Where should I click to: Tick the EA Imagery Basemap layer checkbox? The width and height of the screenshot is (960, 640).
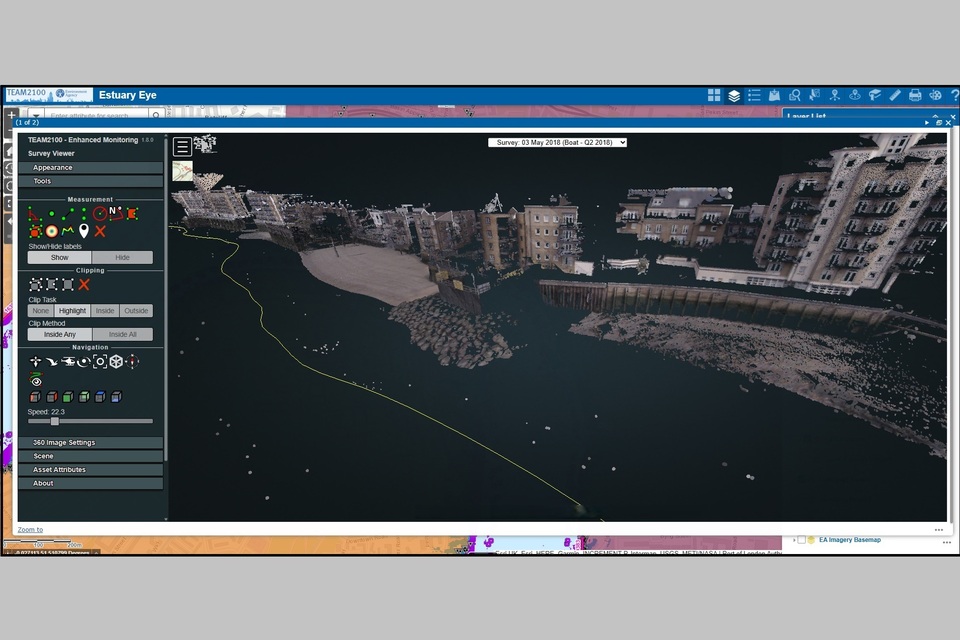point(801,540)
